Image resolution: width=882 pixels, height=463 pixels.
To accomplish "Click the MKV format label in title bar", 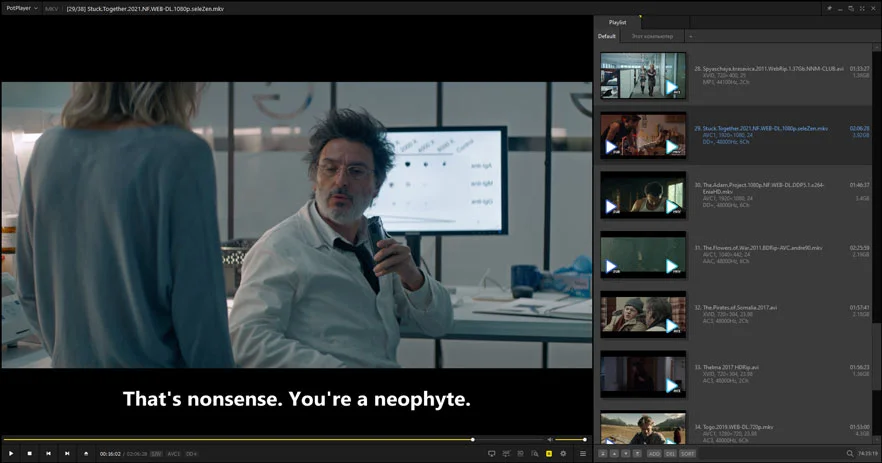I will (x=51, y=9).
